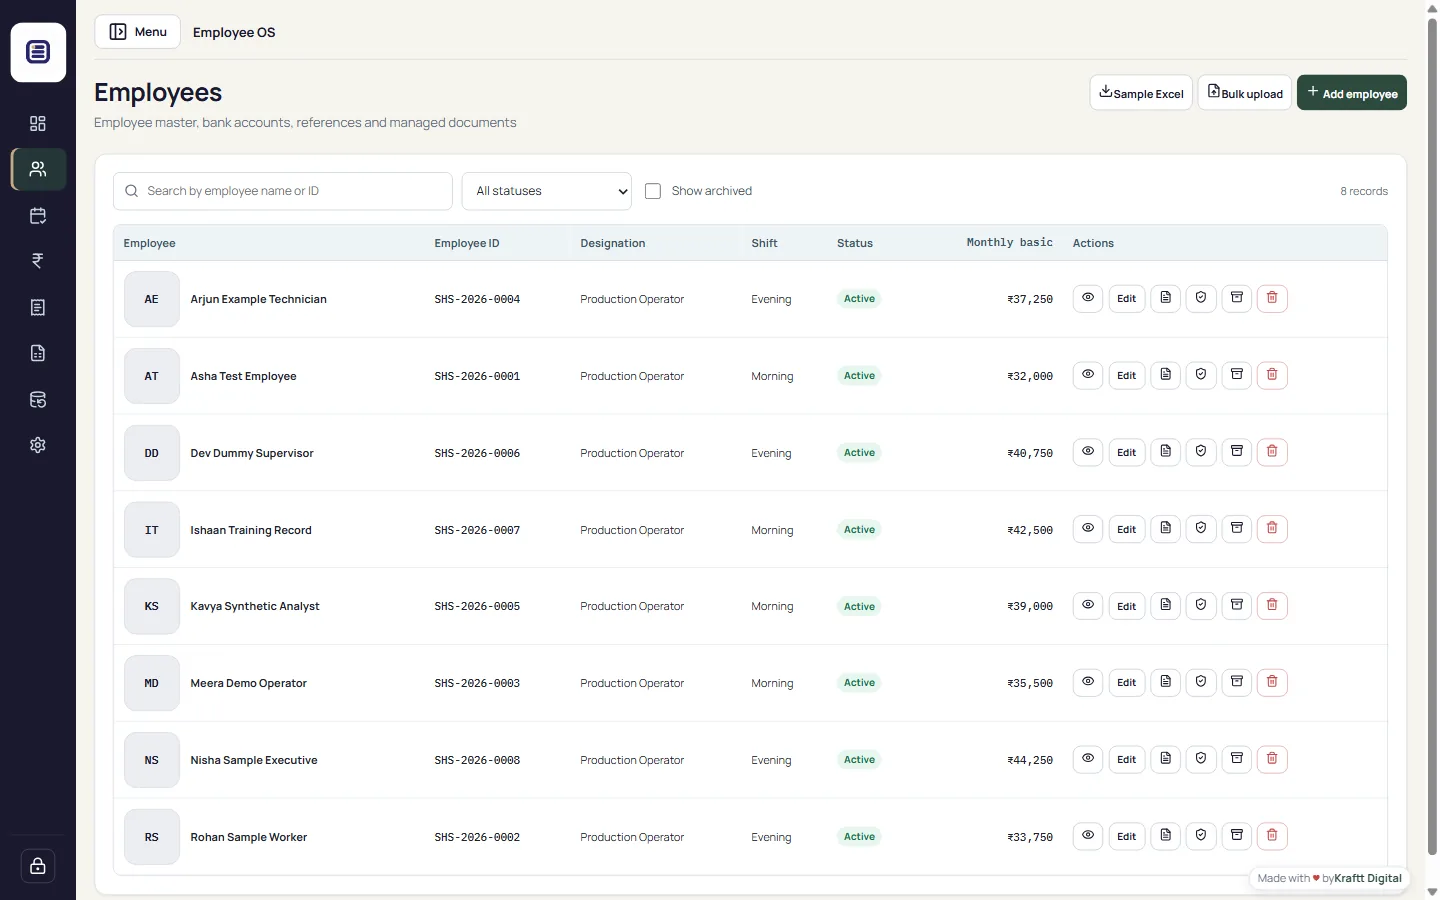Edit Ishaan Training Record
Screen dimensions: 1440x900
point(1127,529)
